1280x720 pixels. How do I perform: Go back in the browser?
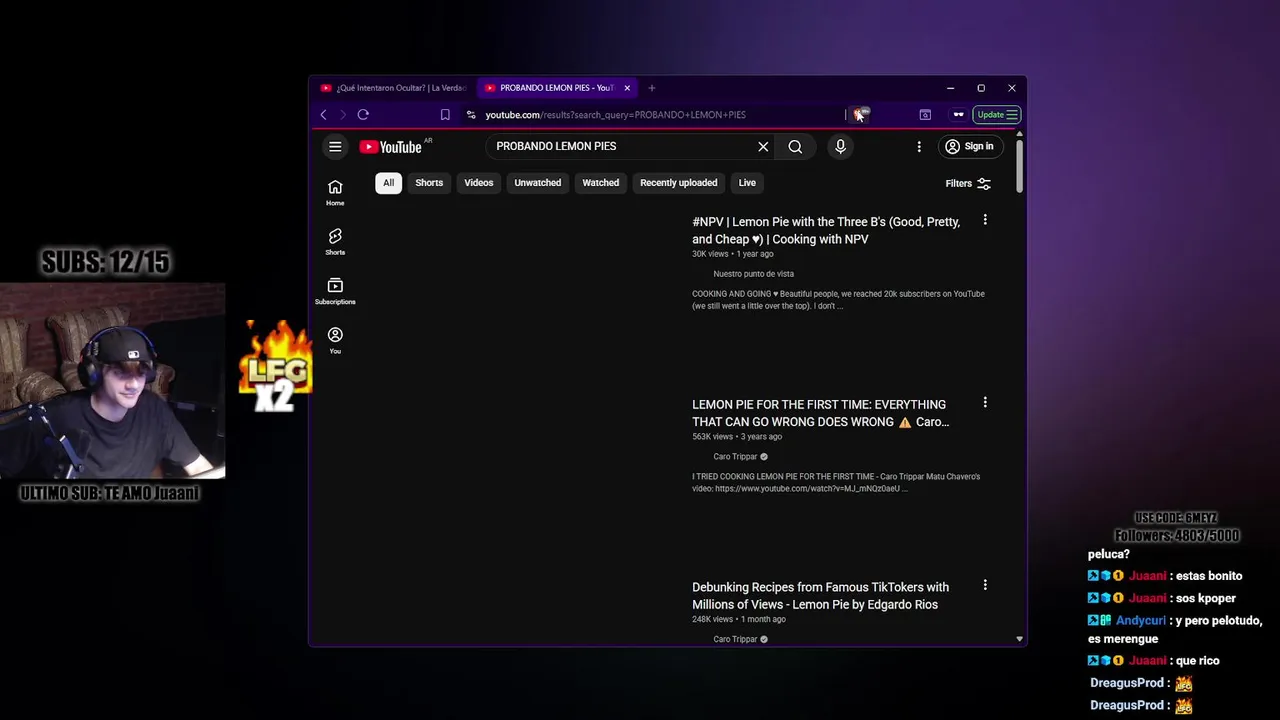(323, 115)
